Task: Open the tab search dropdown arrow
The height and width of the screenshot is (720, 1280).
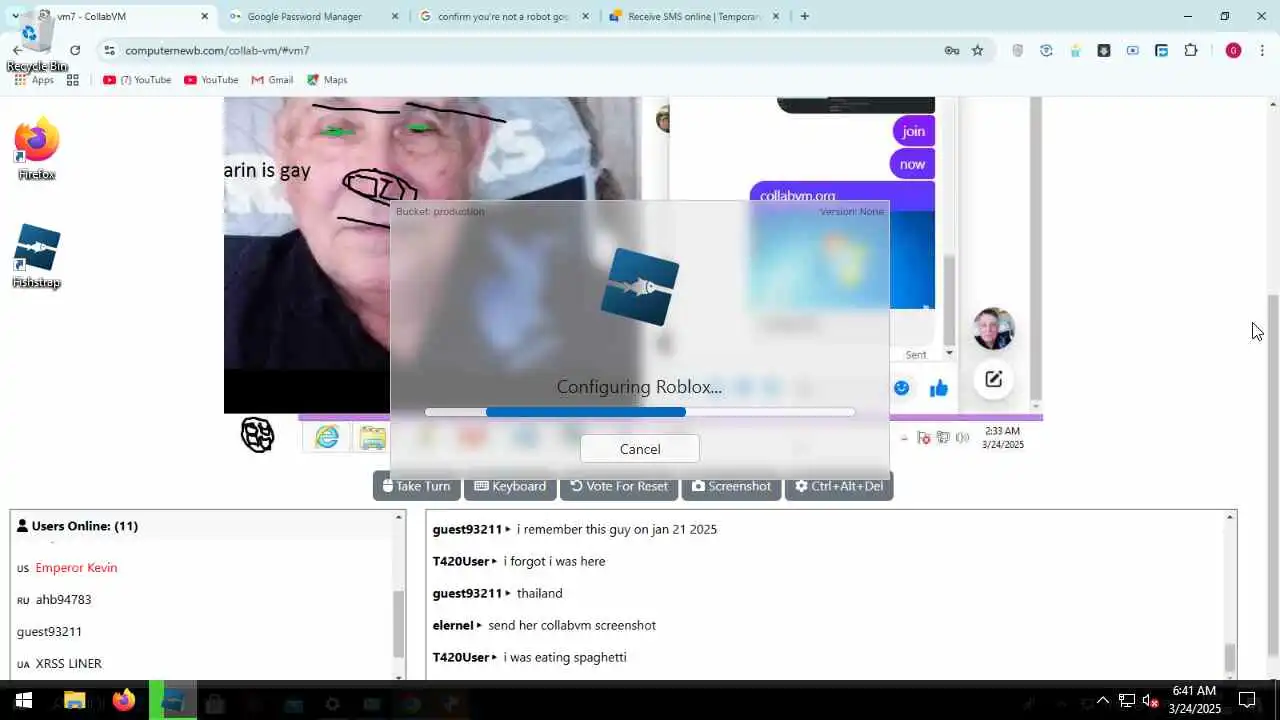Action: click(15, 16)
